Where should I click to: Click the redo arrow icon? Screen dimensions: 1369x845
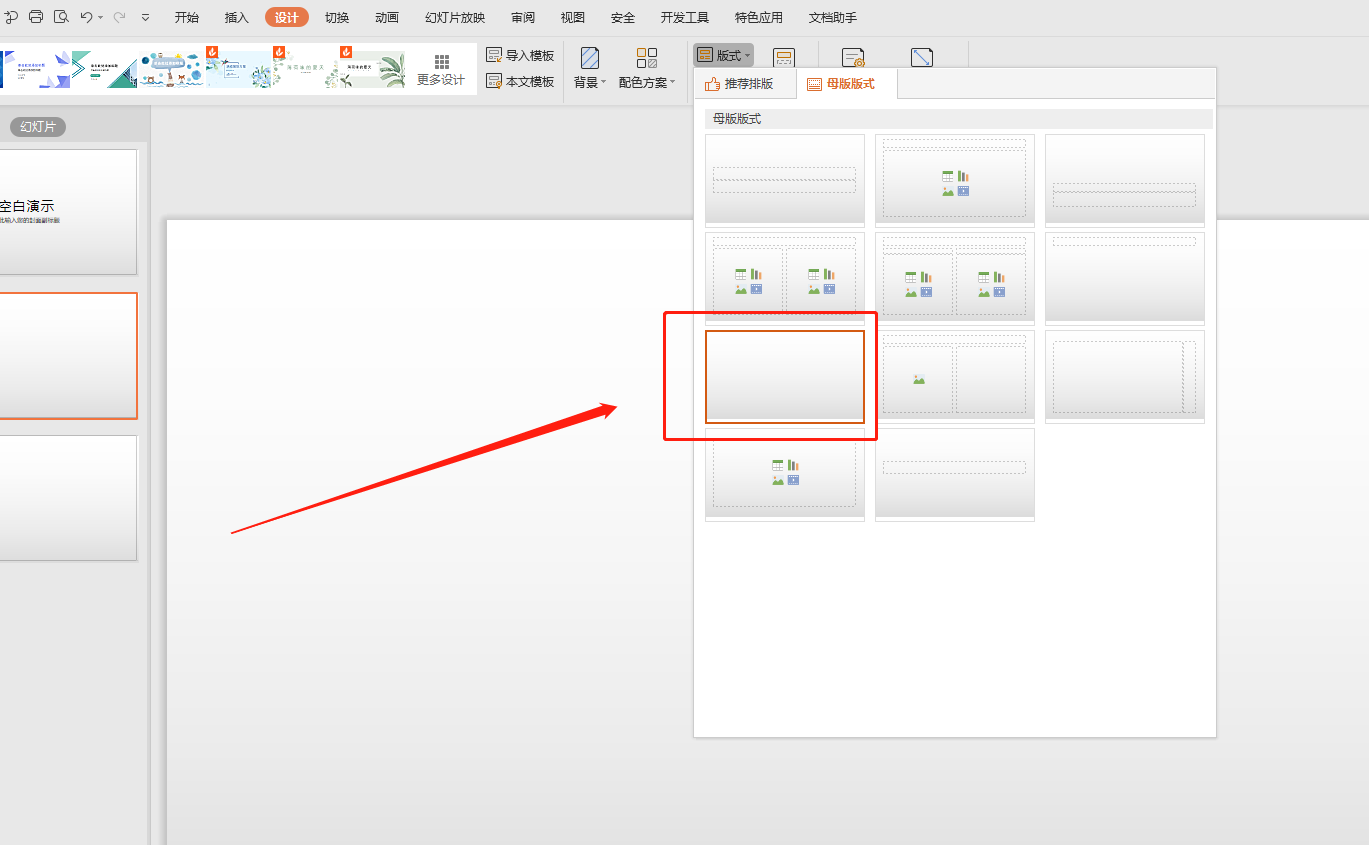[120, 17]
